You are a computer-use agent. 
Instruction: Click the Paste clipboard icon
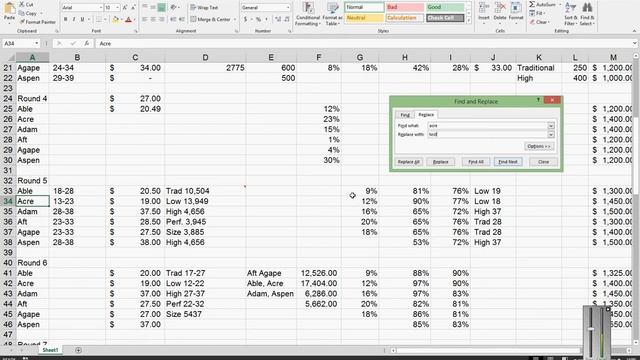pos(9,8)
